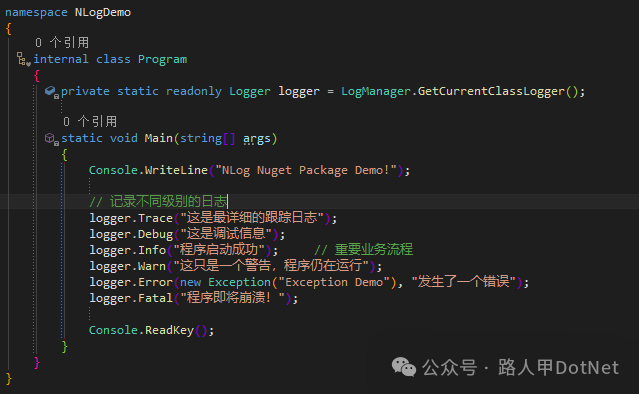Image resolution: width=639 pixels, height=394 pixels.
Task: Click 'Warn' in logger.Warn line
Action: tap(152, 266)
